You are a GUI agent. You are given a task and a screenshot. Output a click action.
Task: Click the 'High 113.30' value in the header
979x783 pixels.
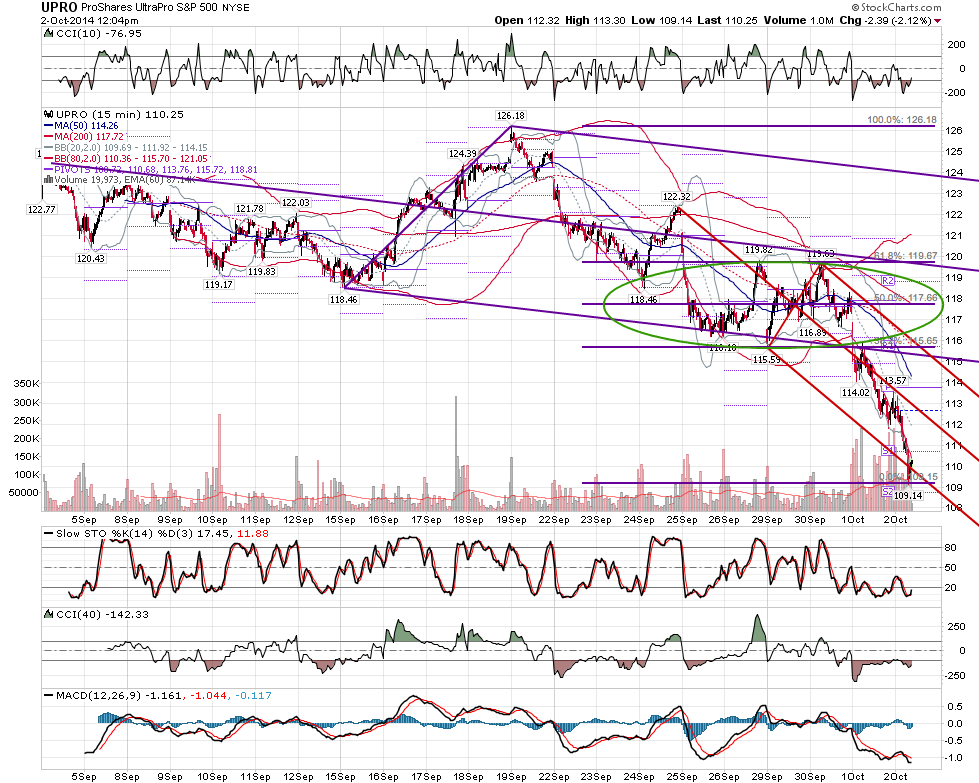click(x=595, y=21)
